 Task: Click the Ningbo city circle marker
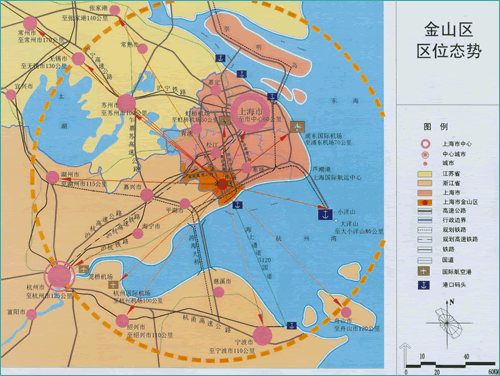262,335
